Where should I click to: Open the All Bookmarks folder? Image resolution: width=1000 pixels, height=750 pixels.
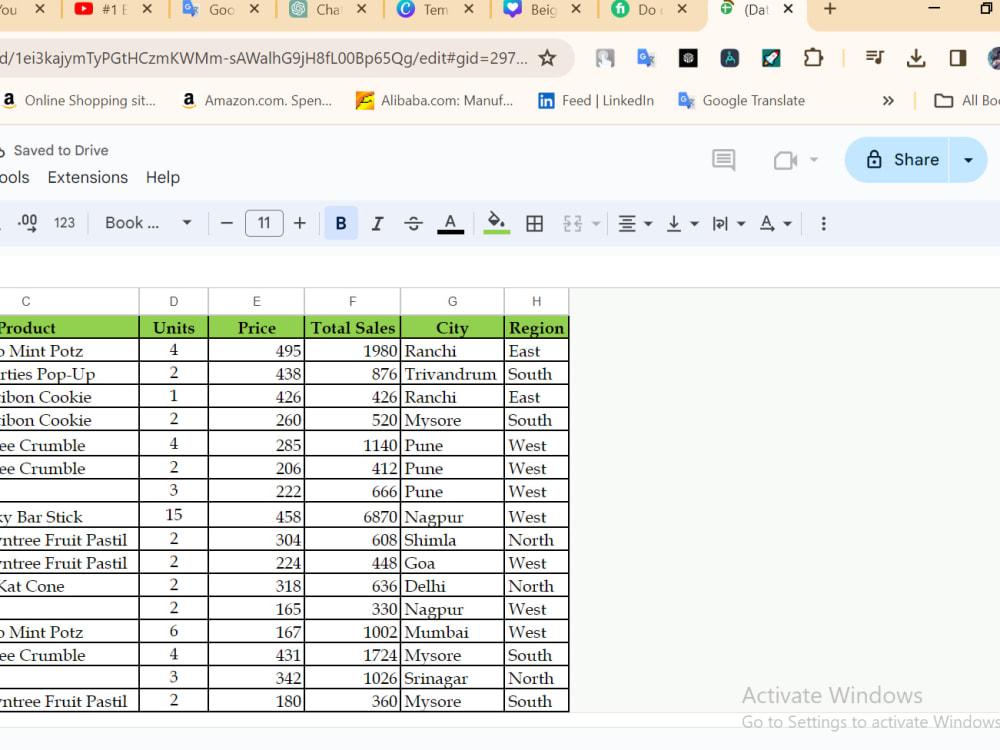[966, 100]
